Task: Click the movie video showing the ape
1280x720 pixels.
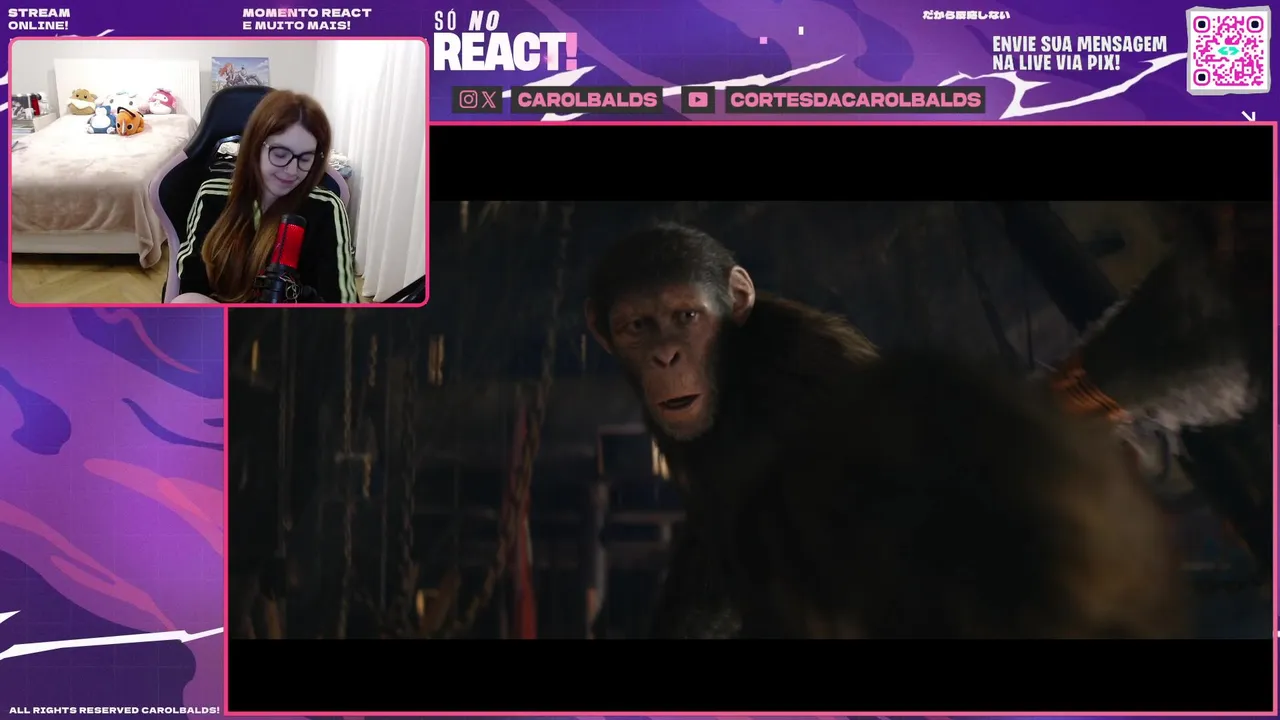Action: 751,419
